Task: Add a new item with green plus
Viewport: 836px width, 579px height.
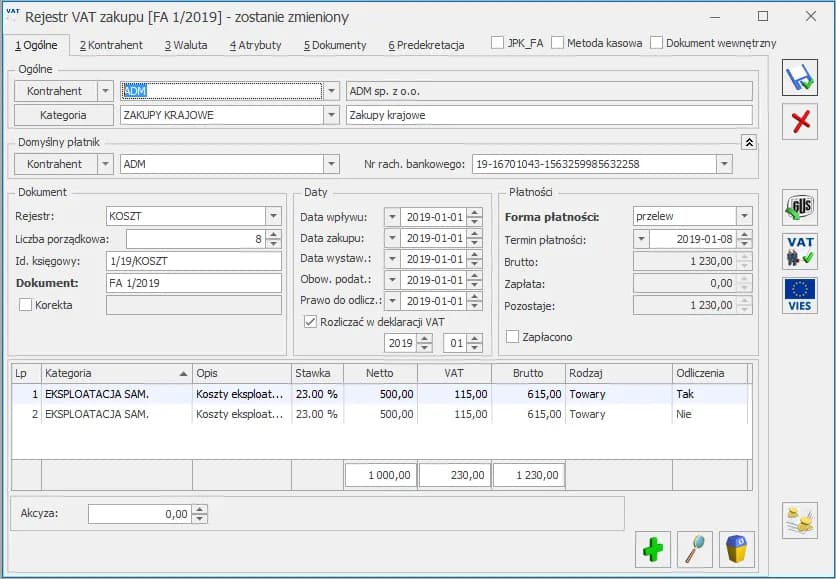Action: click(x=653, y=549)
